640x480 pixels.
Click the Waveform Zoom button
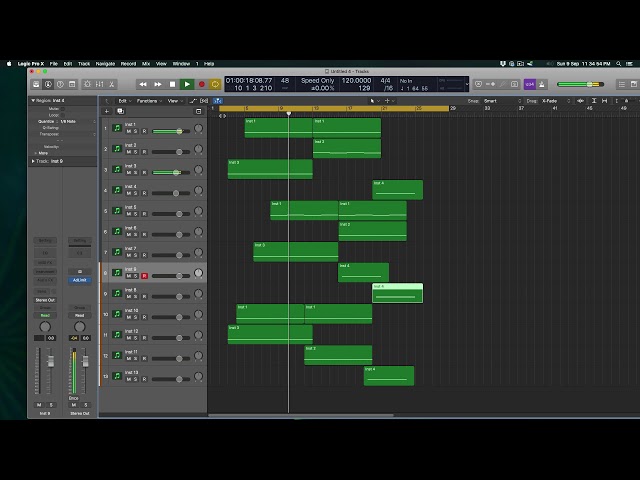[x=581, y=101]
